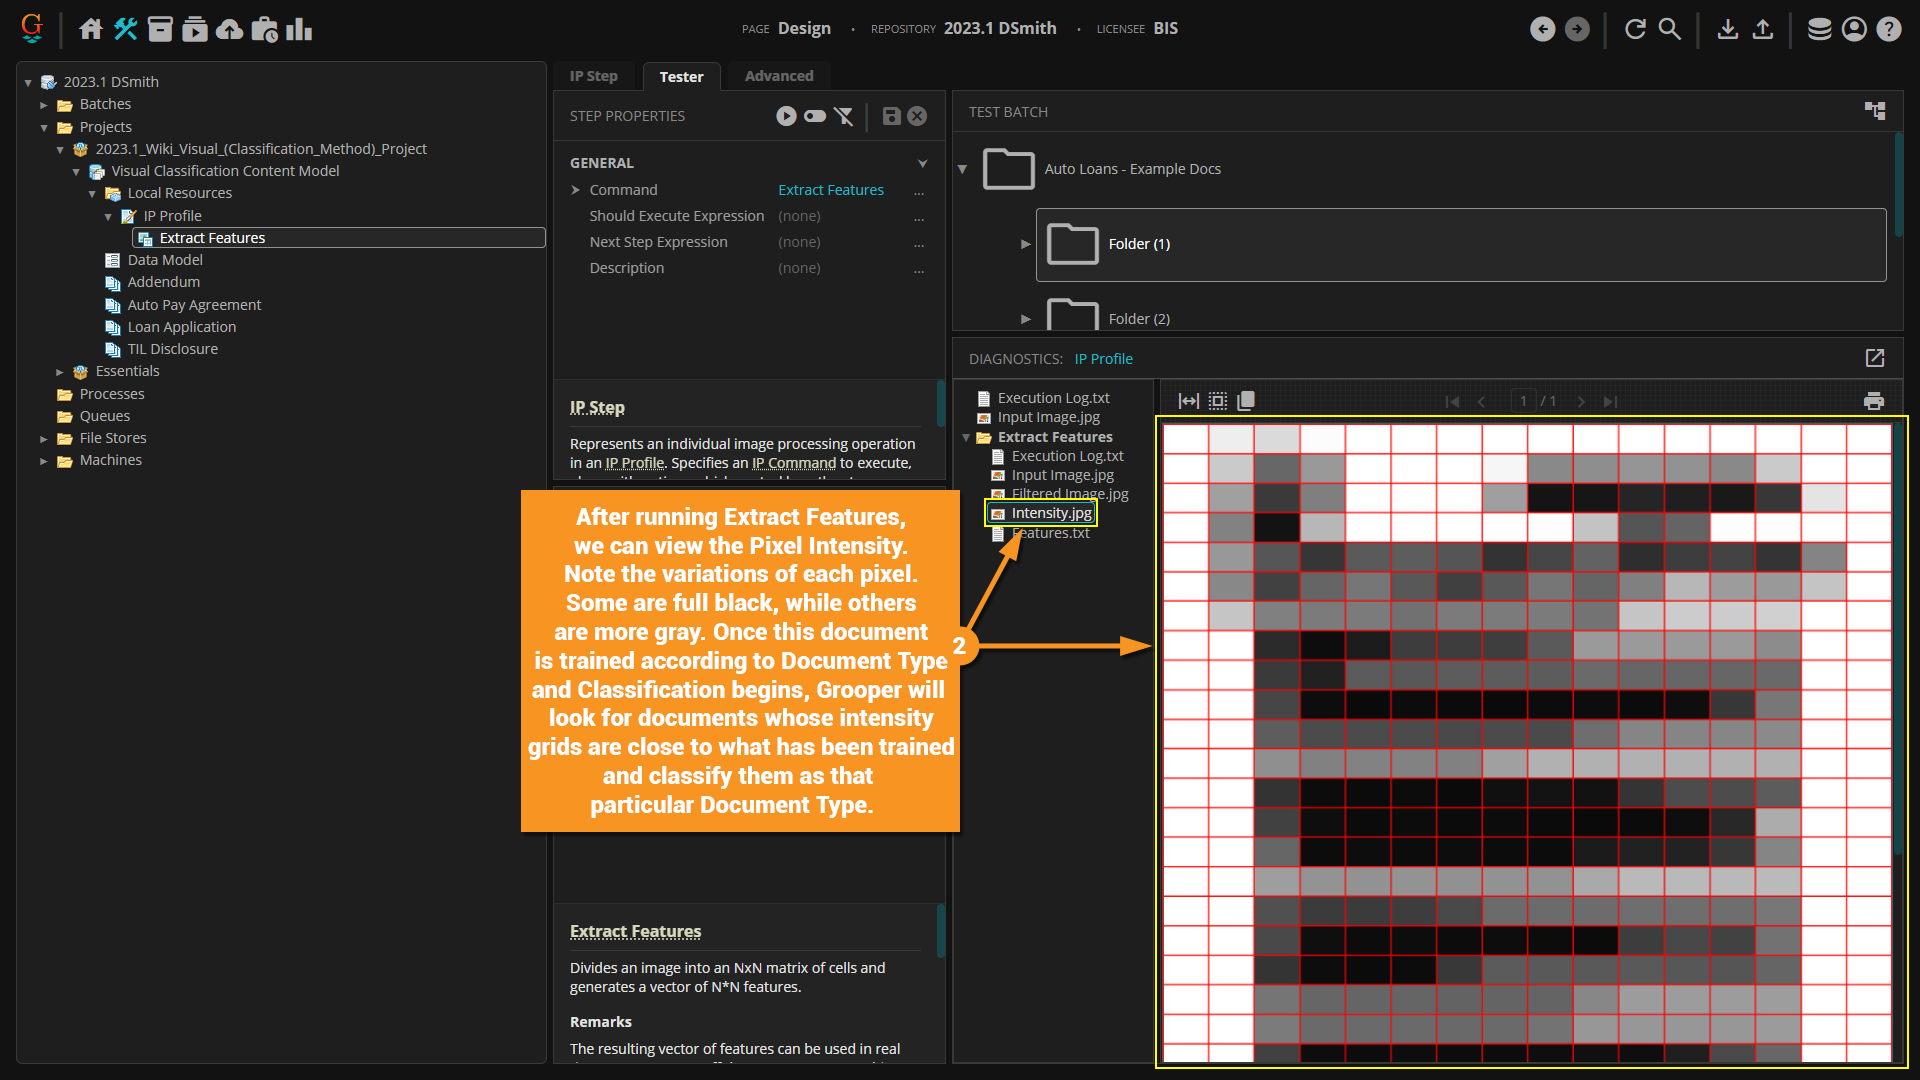Viewport: 1920px width, 1080px height.
Task: Open the Stats bar chart icon
Action: (299, 29)
